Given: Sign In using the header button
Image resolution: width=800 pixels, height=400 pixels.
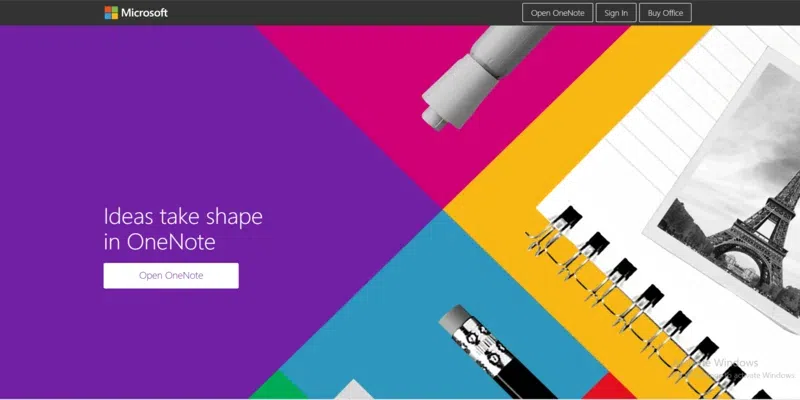Looking at the screenshot, I should (x=616, y=13).
